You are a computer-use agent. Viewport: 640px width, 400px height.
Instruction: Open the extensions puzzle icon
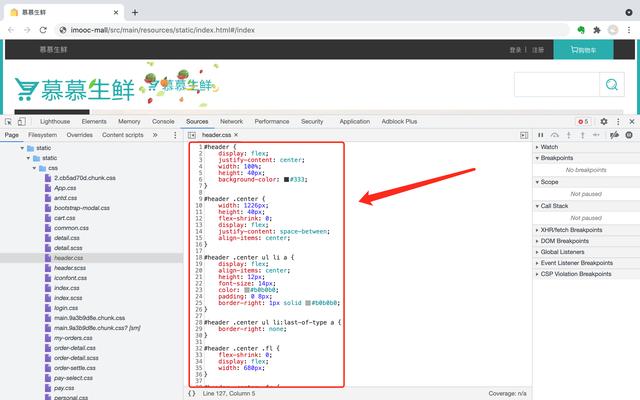click(597, 30)
